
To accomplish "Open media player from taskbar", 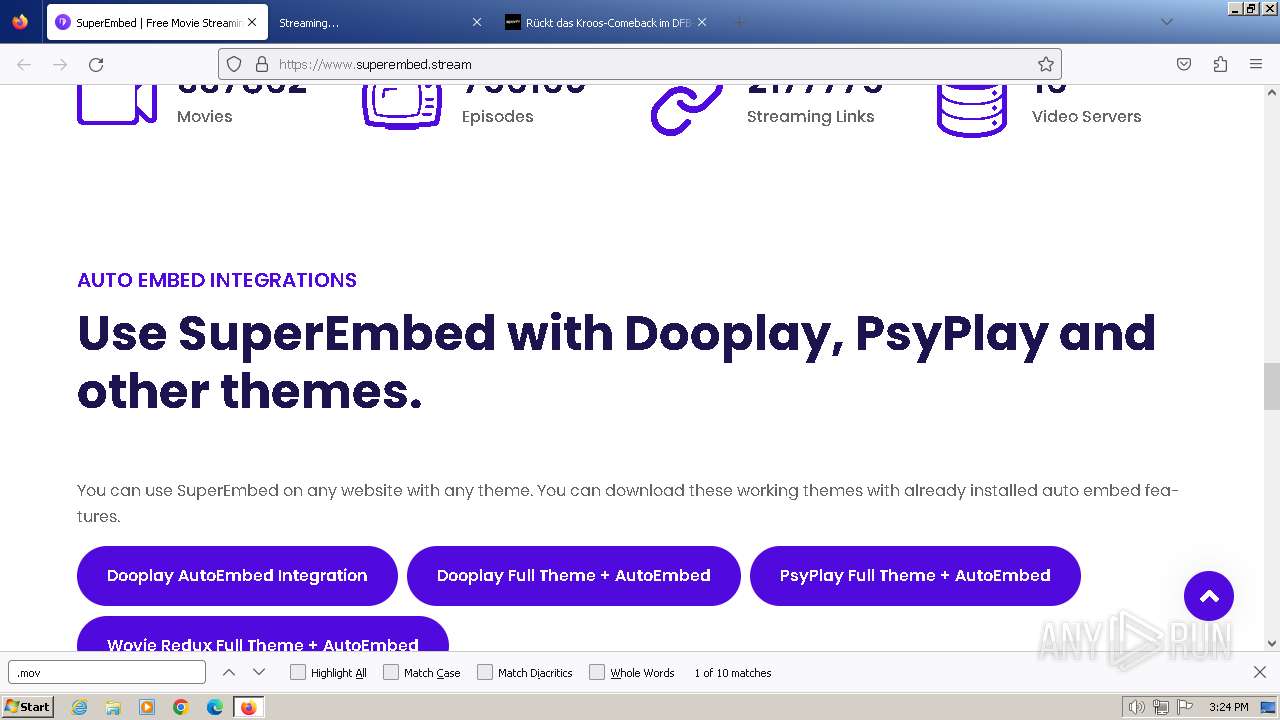I will click(x=147, y=707).
